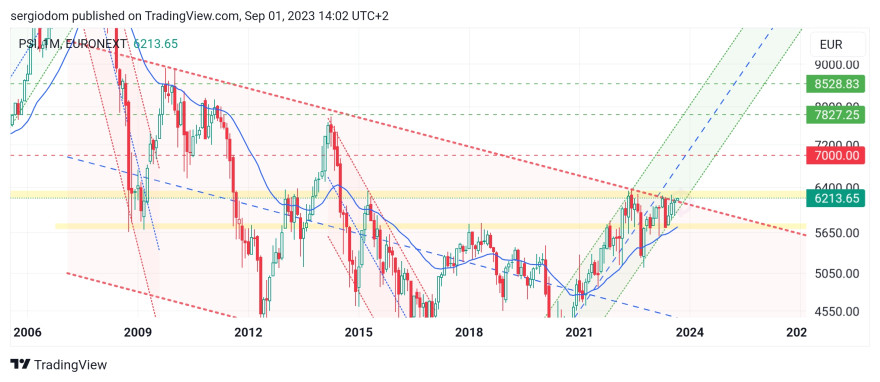This screenshot has height=382, width=880.
Task: Click the 4550.00 price axis value
Action: click(x=836, y=311)
